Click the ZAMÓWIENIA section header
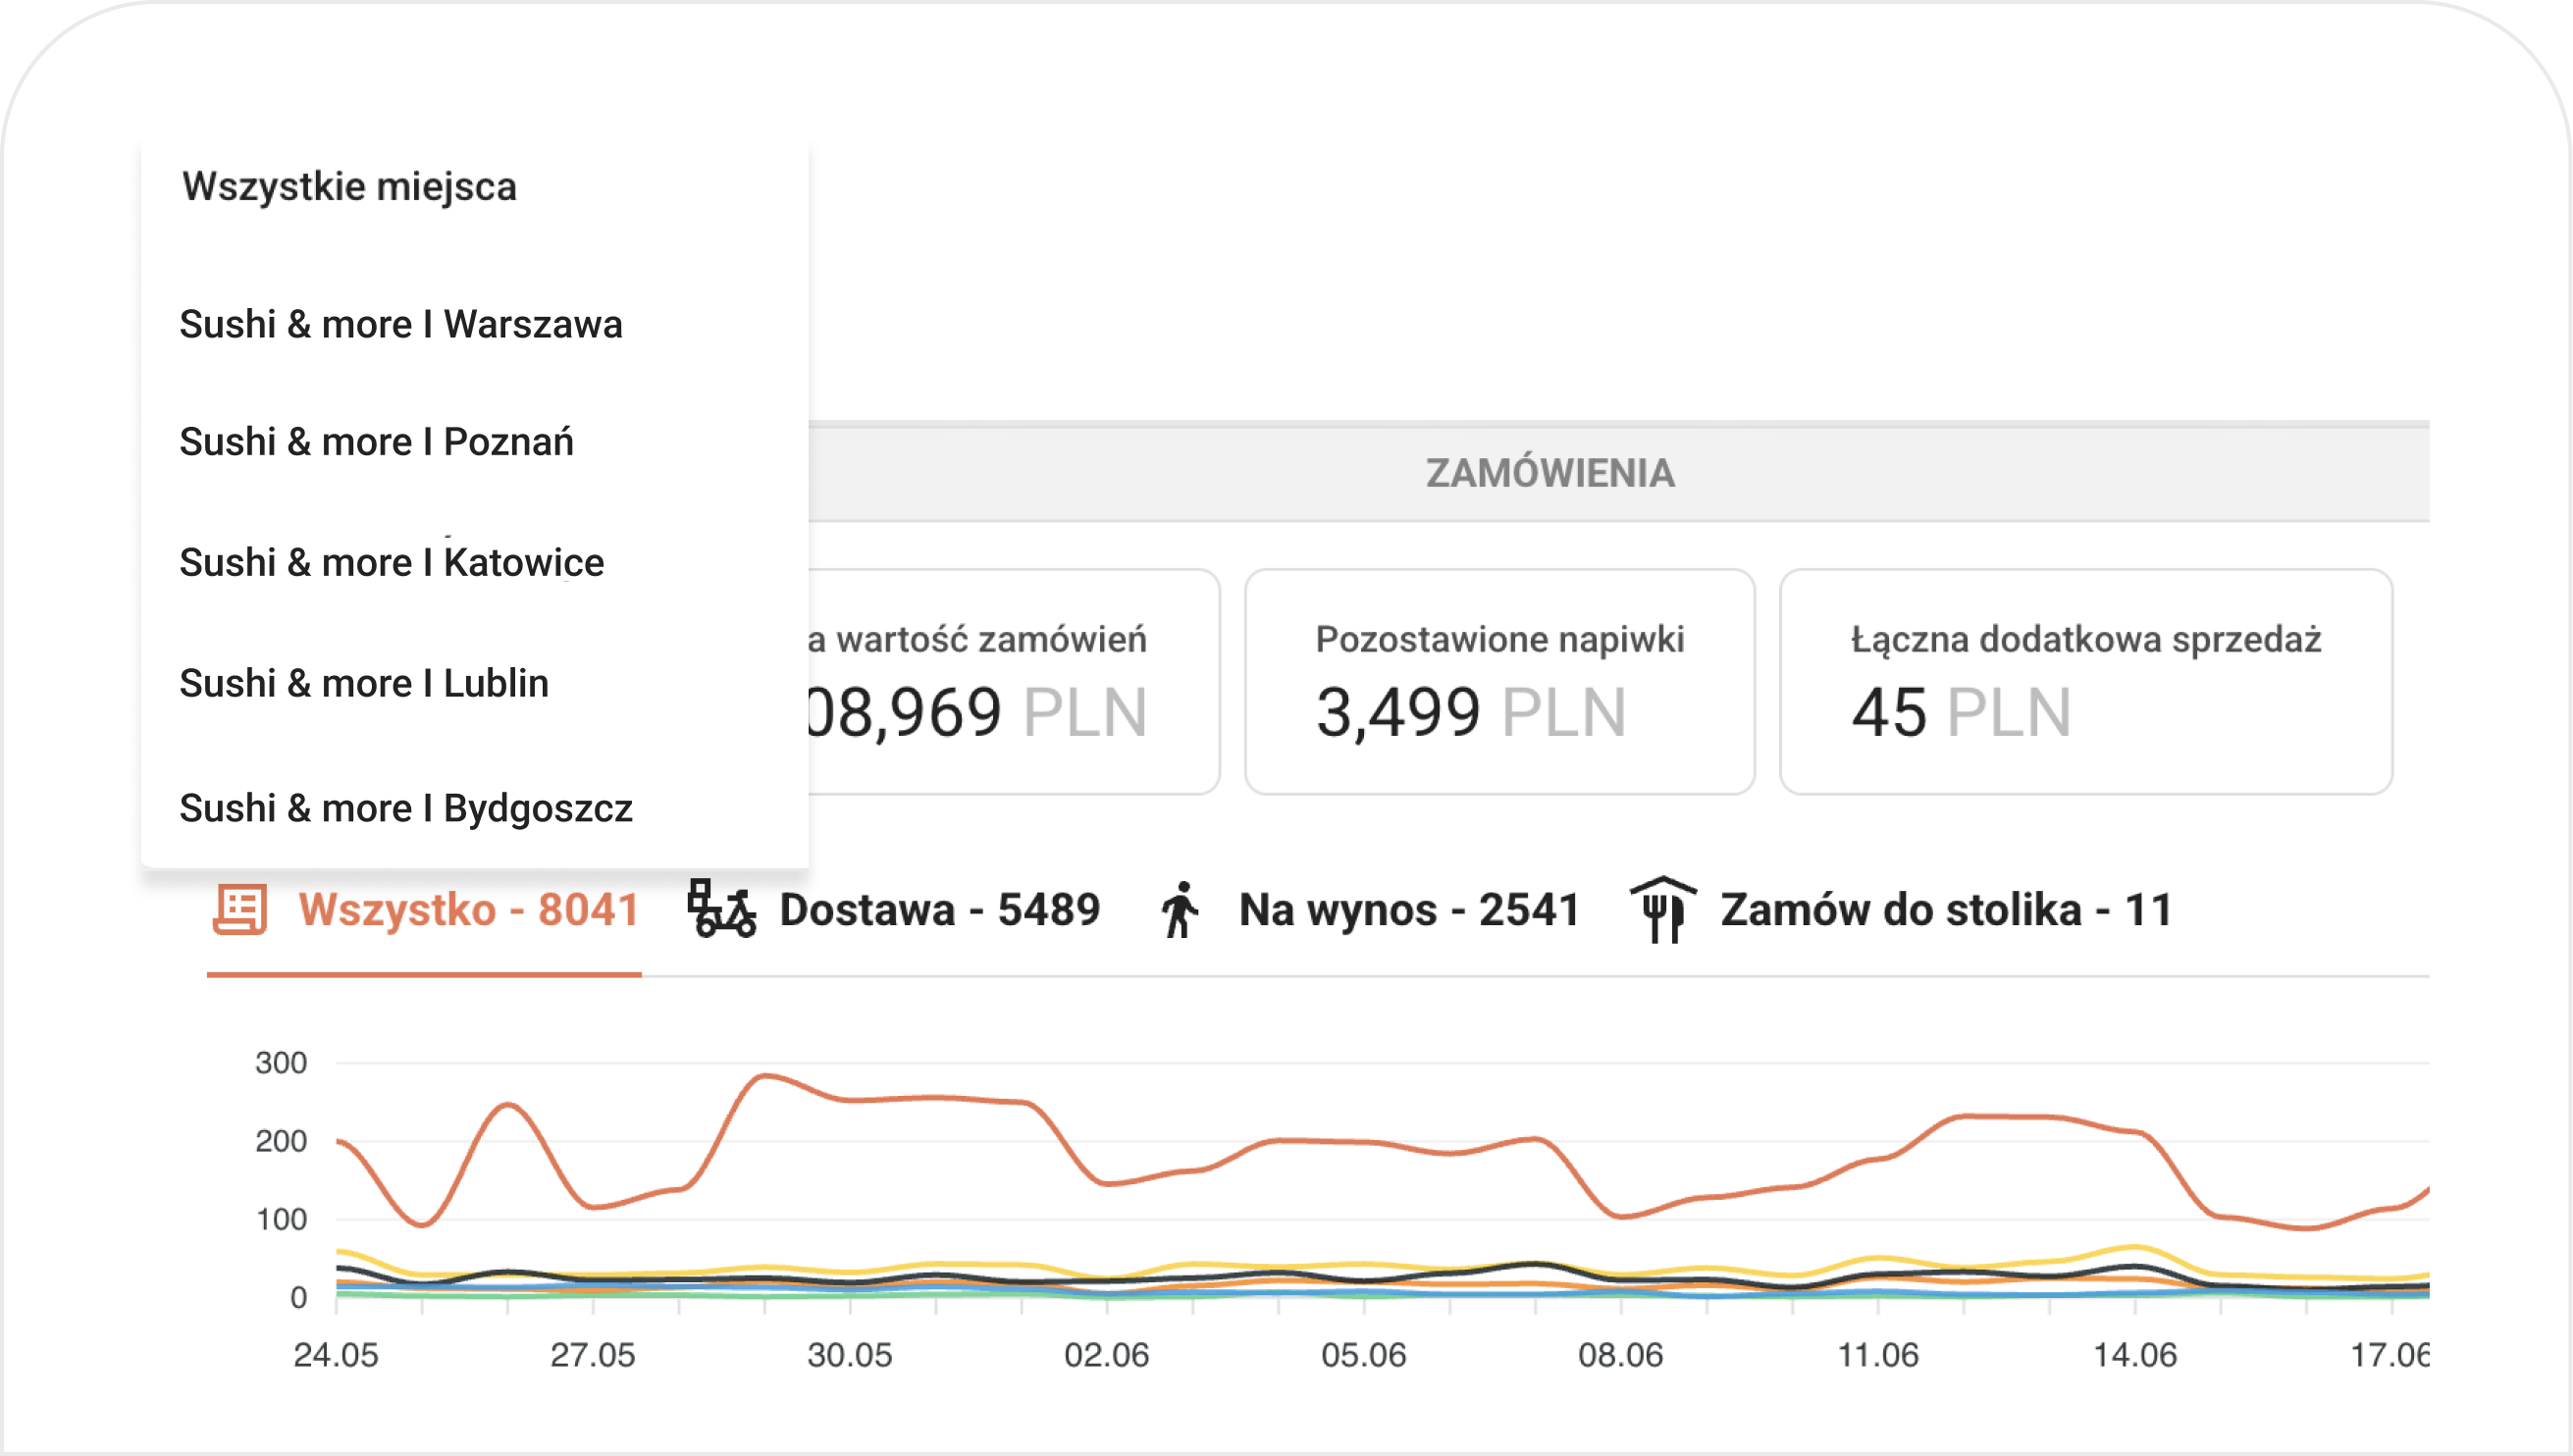 (x=1550, y=473)
